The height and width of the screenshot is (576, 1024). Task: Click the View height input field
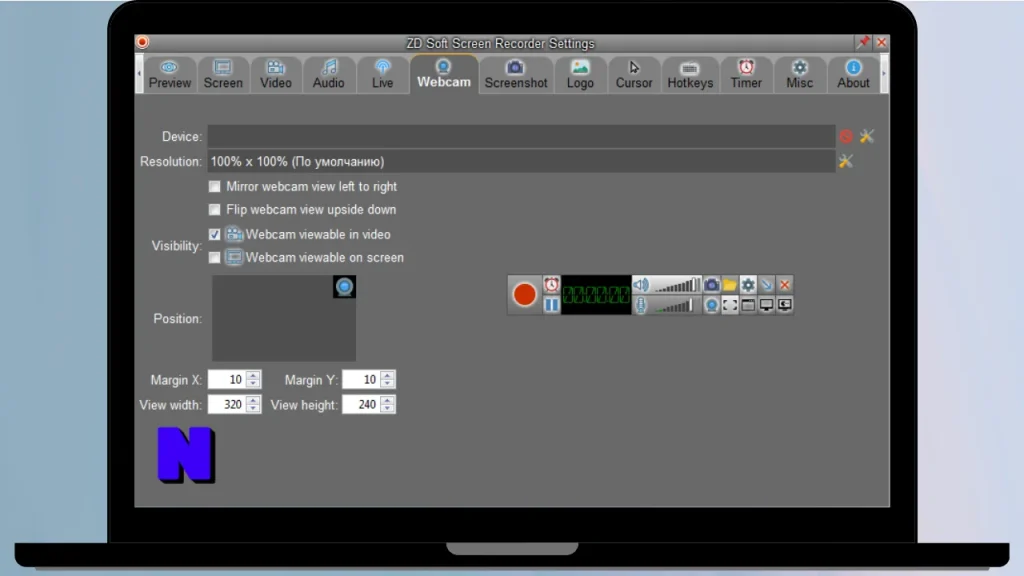pos(360,404)
